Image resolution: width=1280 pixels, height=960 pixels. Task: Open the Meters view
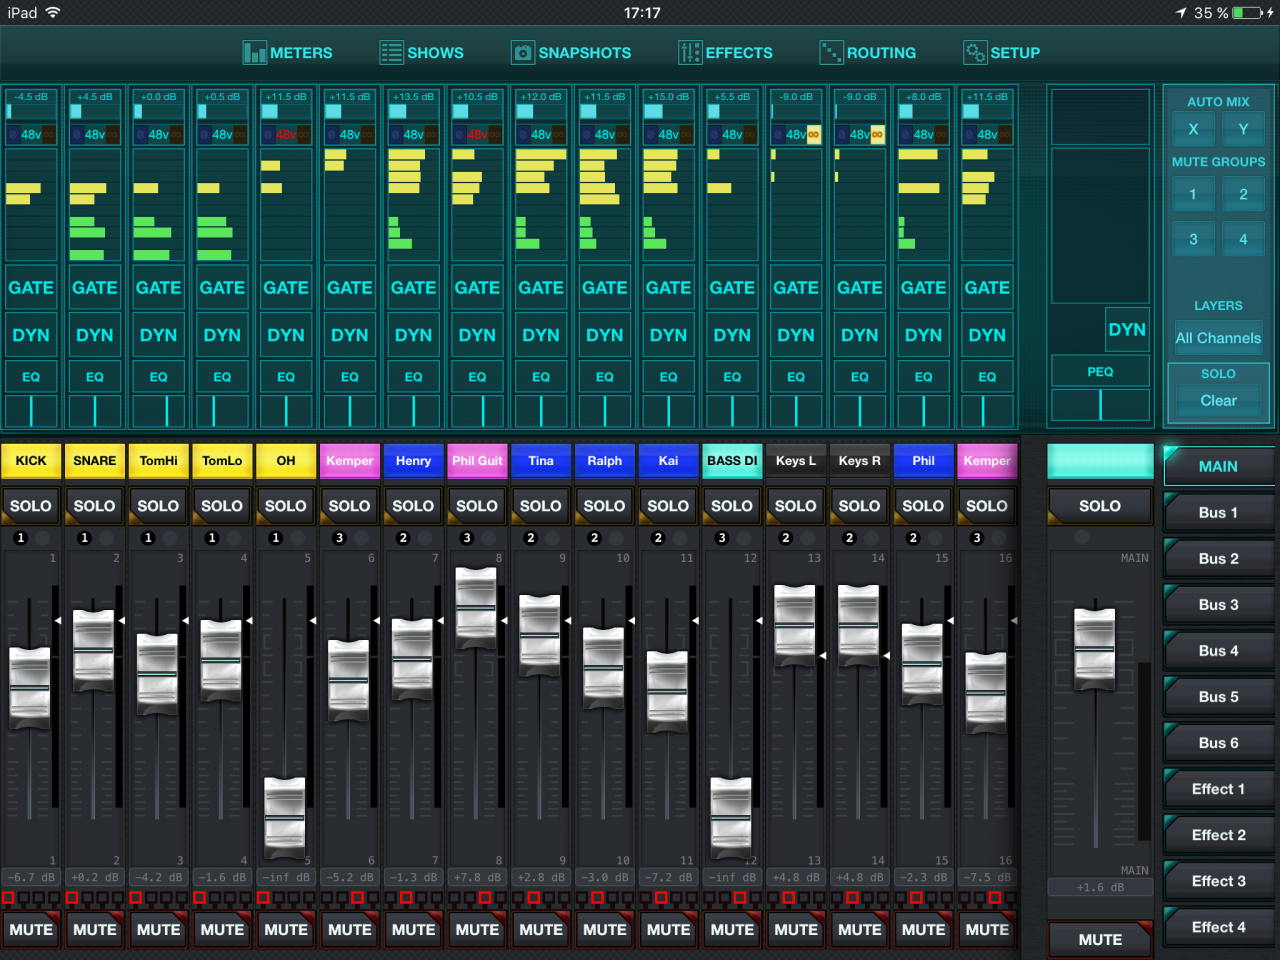point(288,52)
